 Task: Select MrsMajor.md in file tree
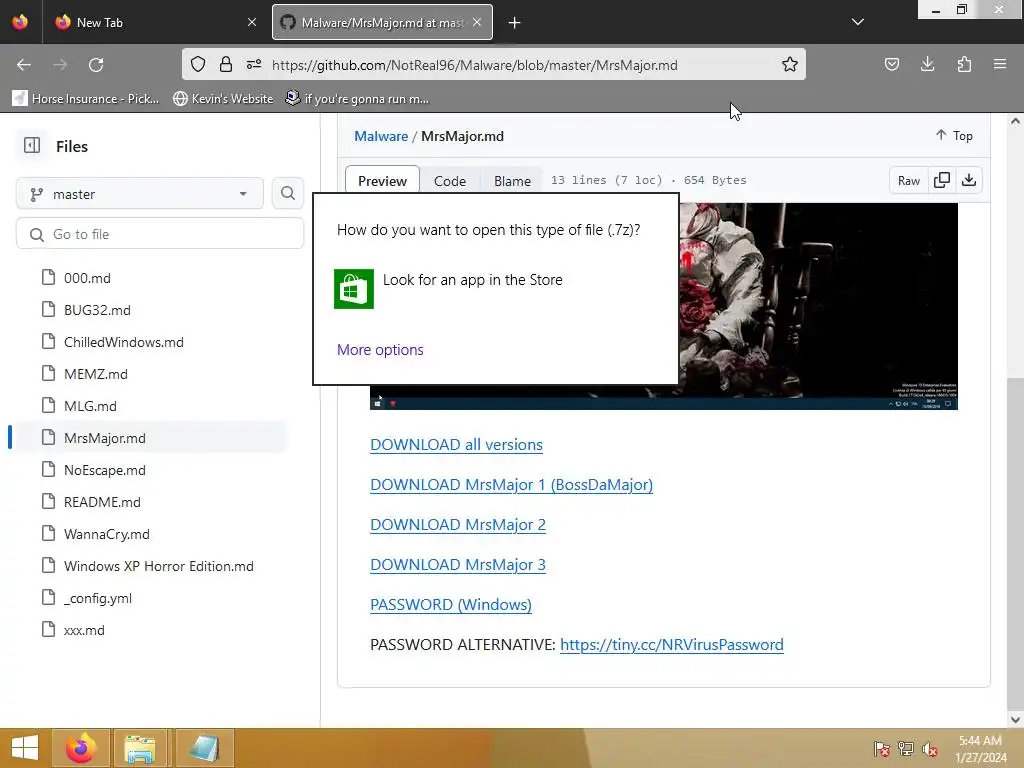point(104,438)
